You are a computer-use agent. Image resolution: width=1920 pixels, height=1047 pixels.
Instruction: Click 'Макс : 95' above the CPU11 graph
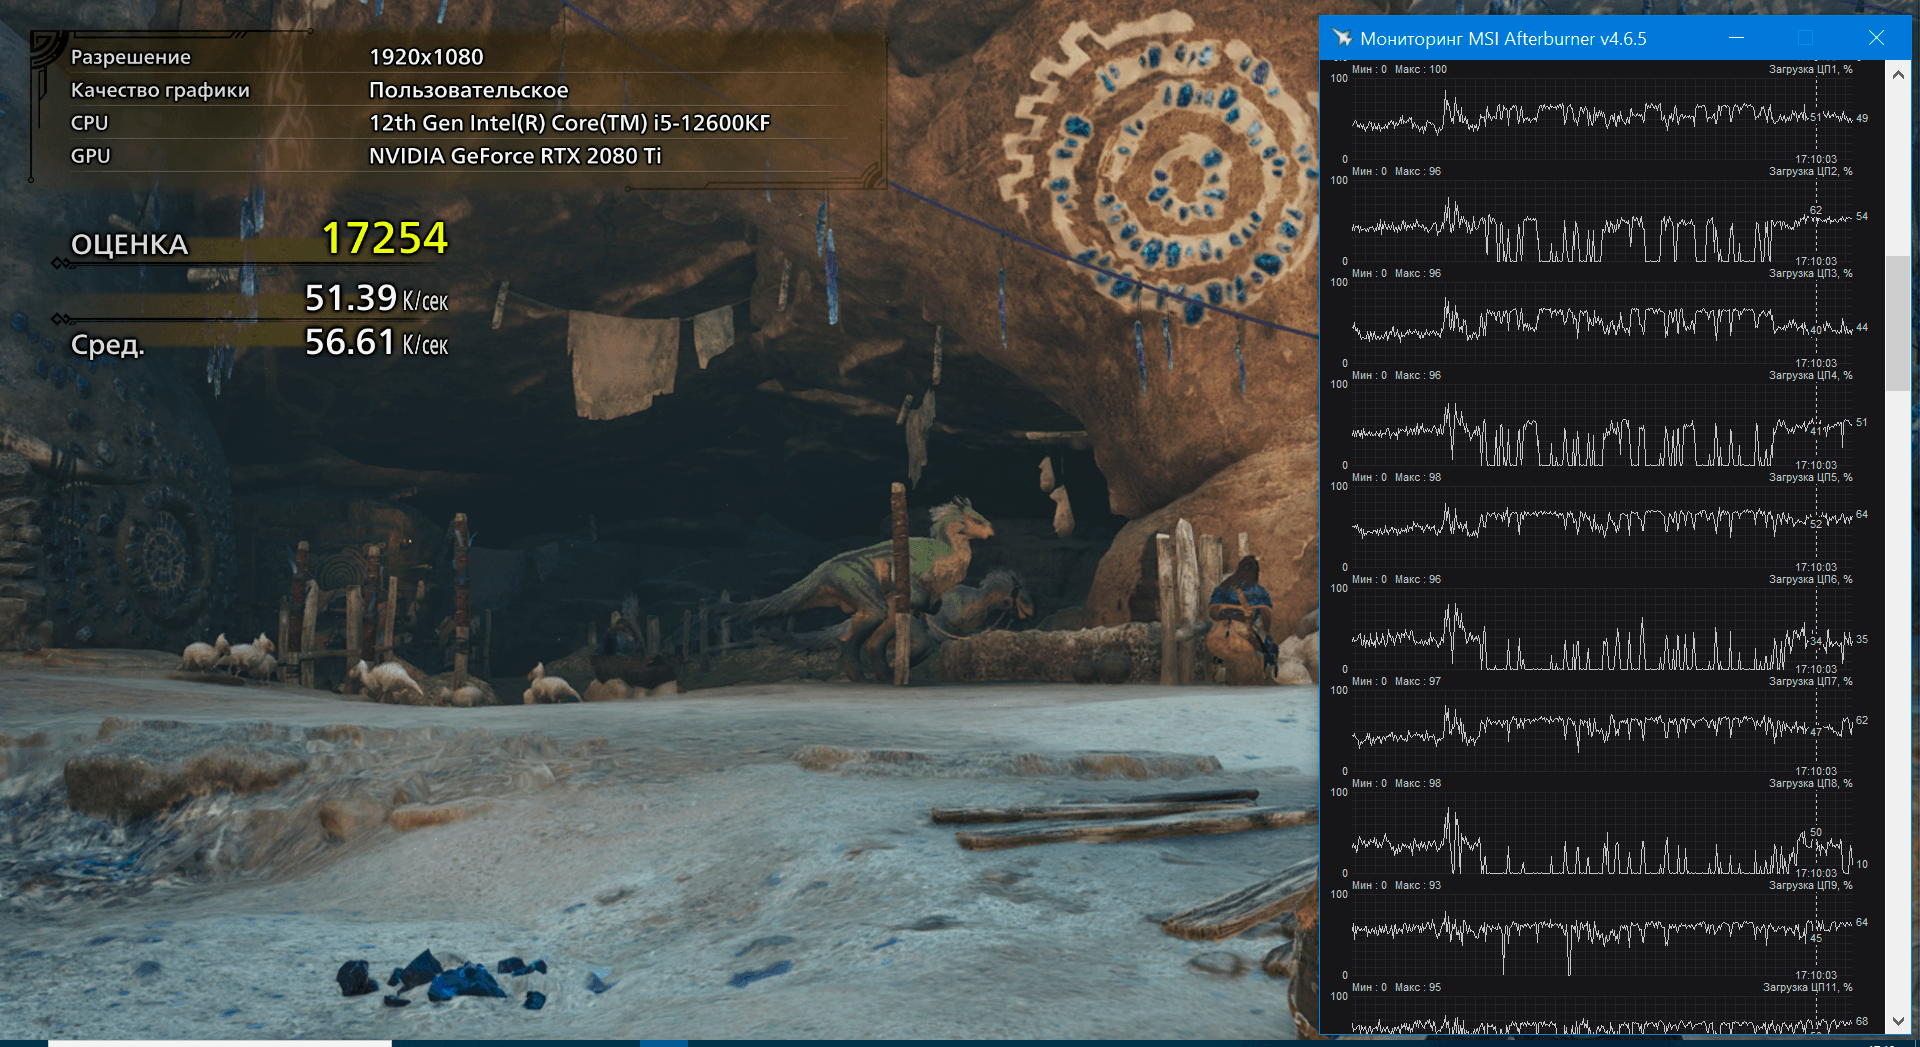coord(1418,987)
